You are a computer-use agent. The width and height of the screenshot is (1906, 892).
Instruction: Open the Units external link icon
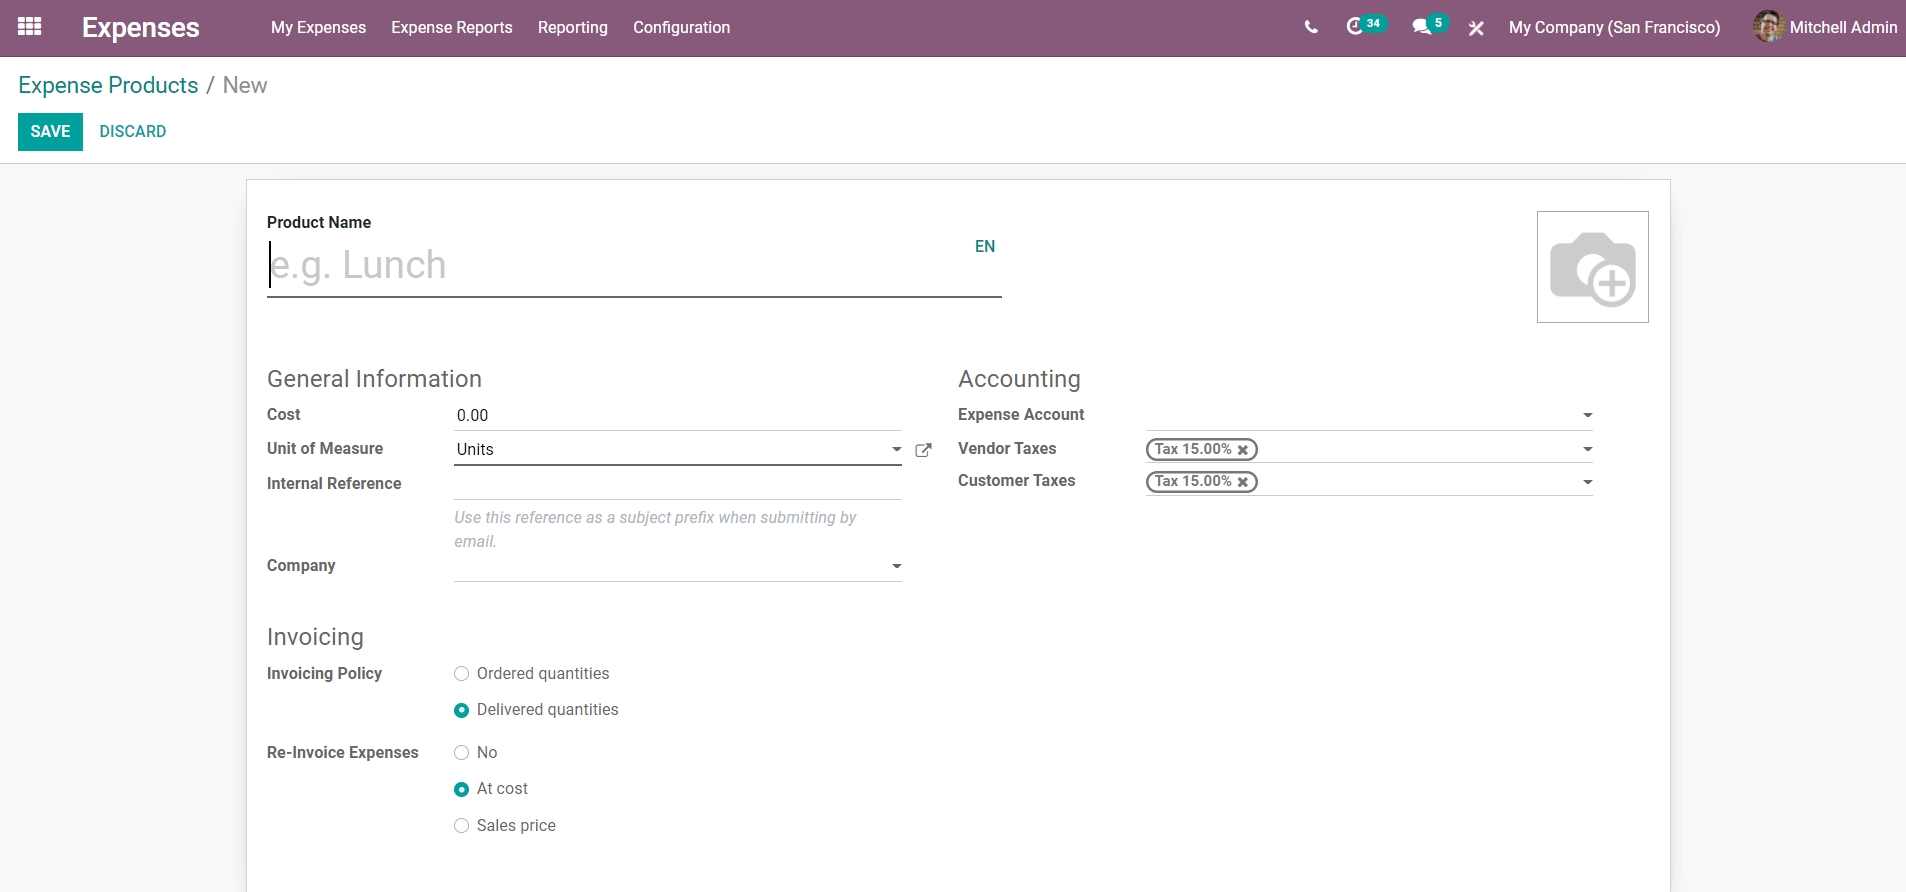[x=923, y=450]
